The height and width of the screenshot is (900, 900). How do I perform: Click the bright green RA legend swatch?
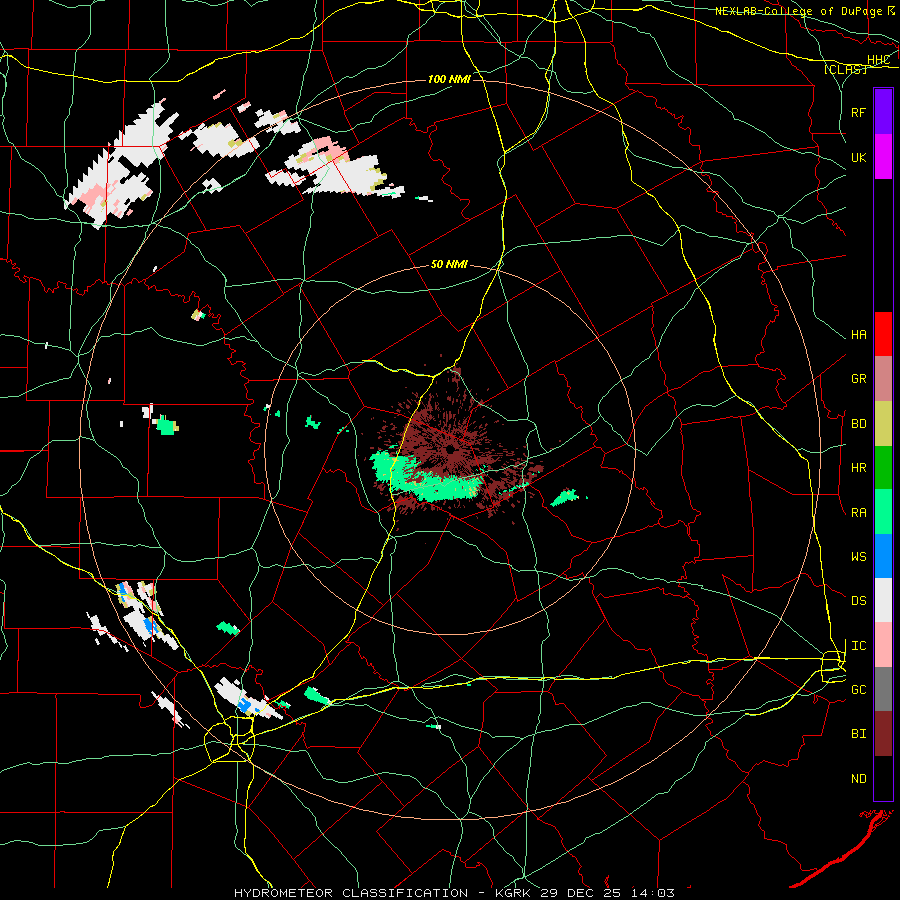coord(883,512)
